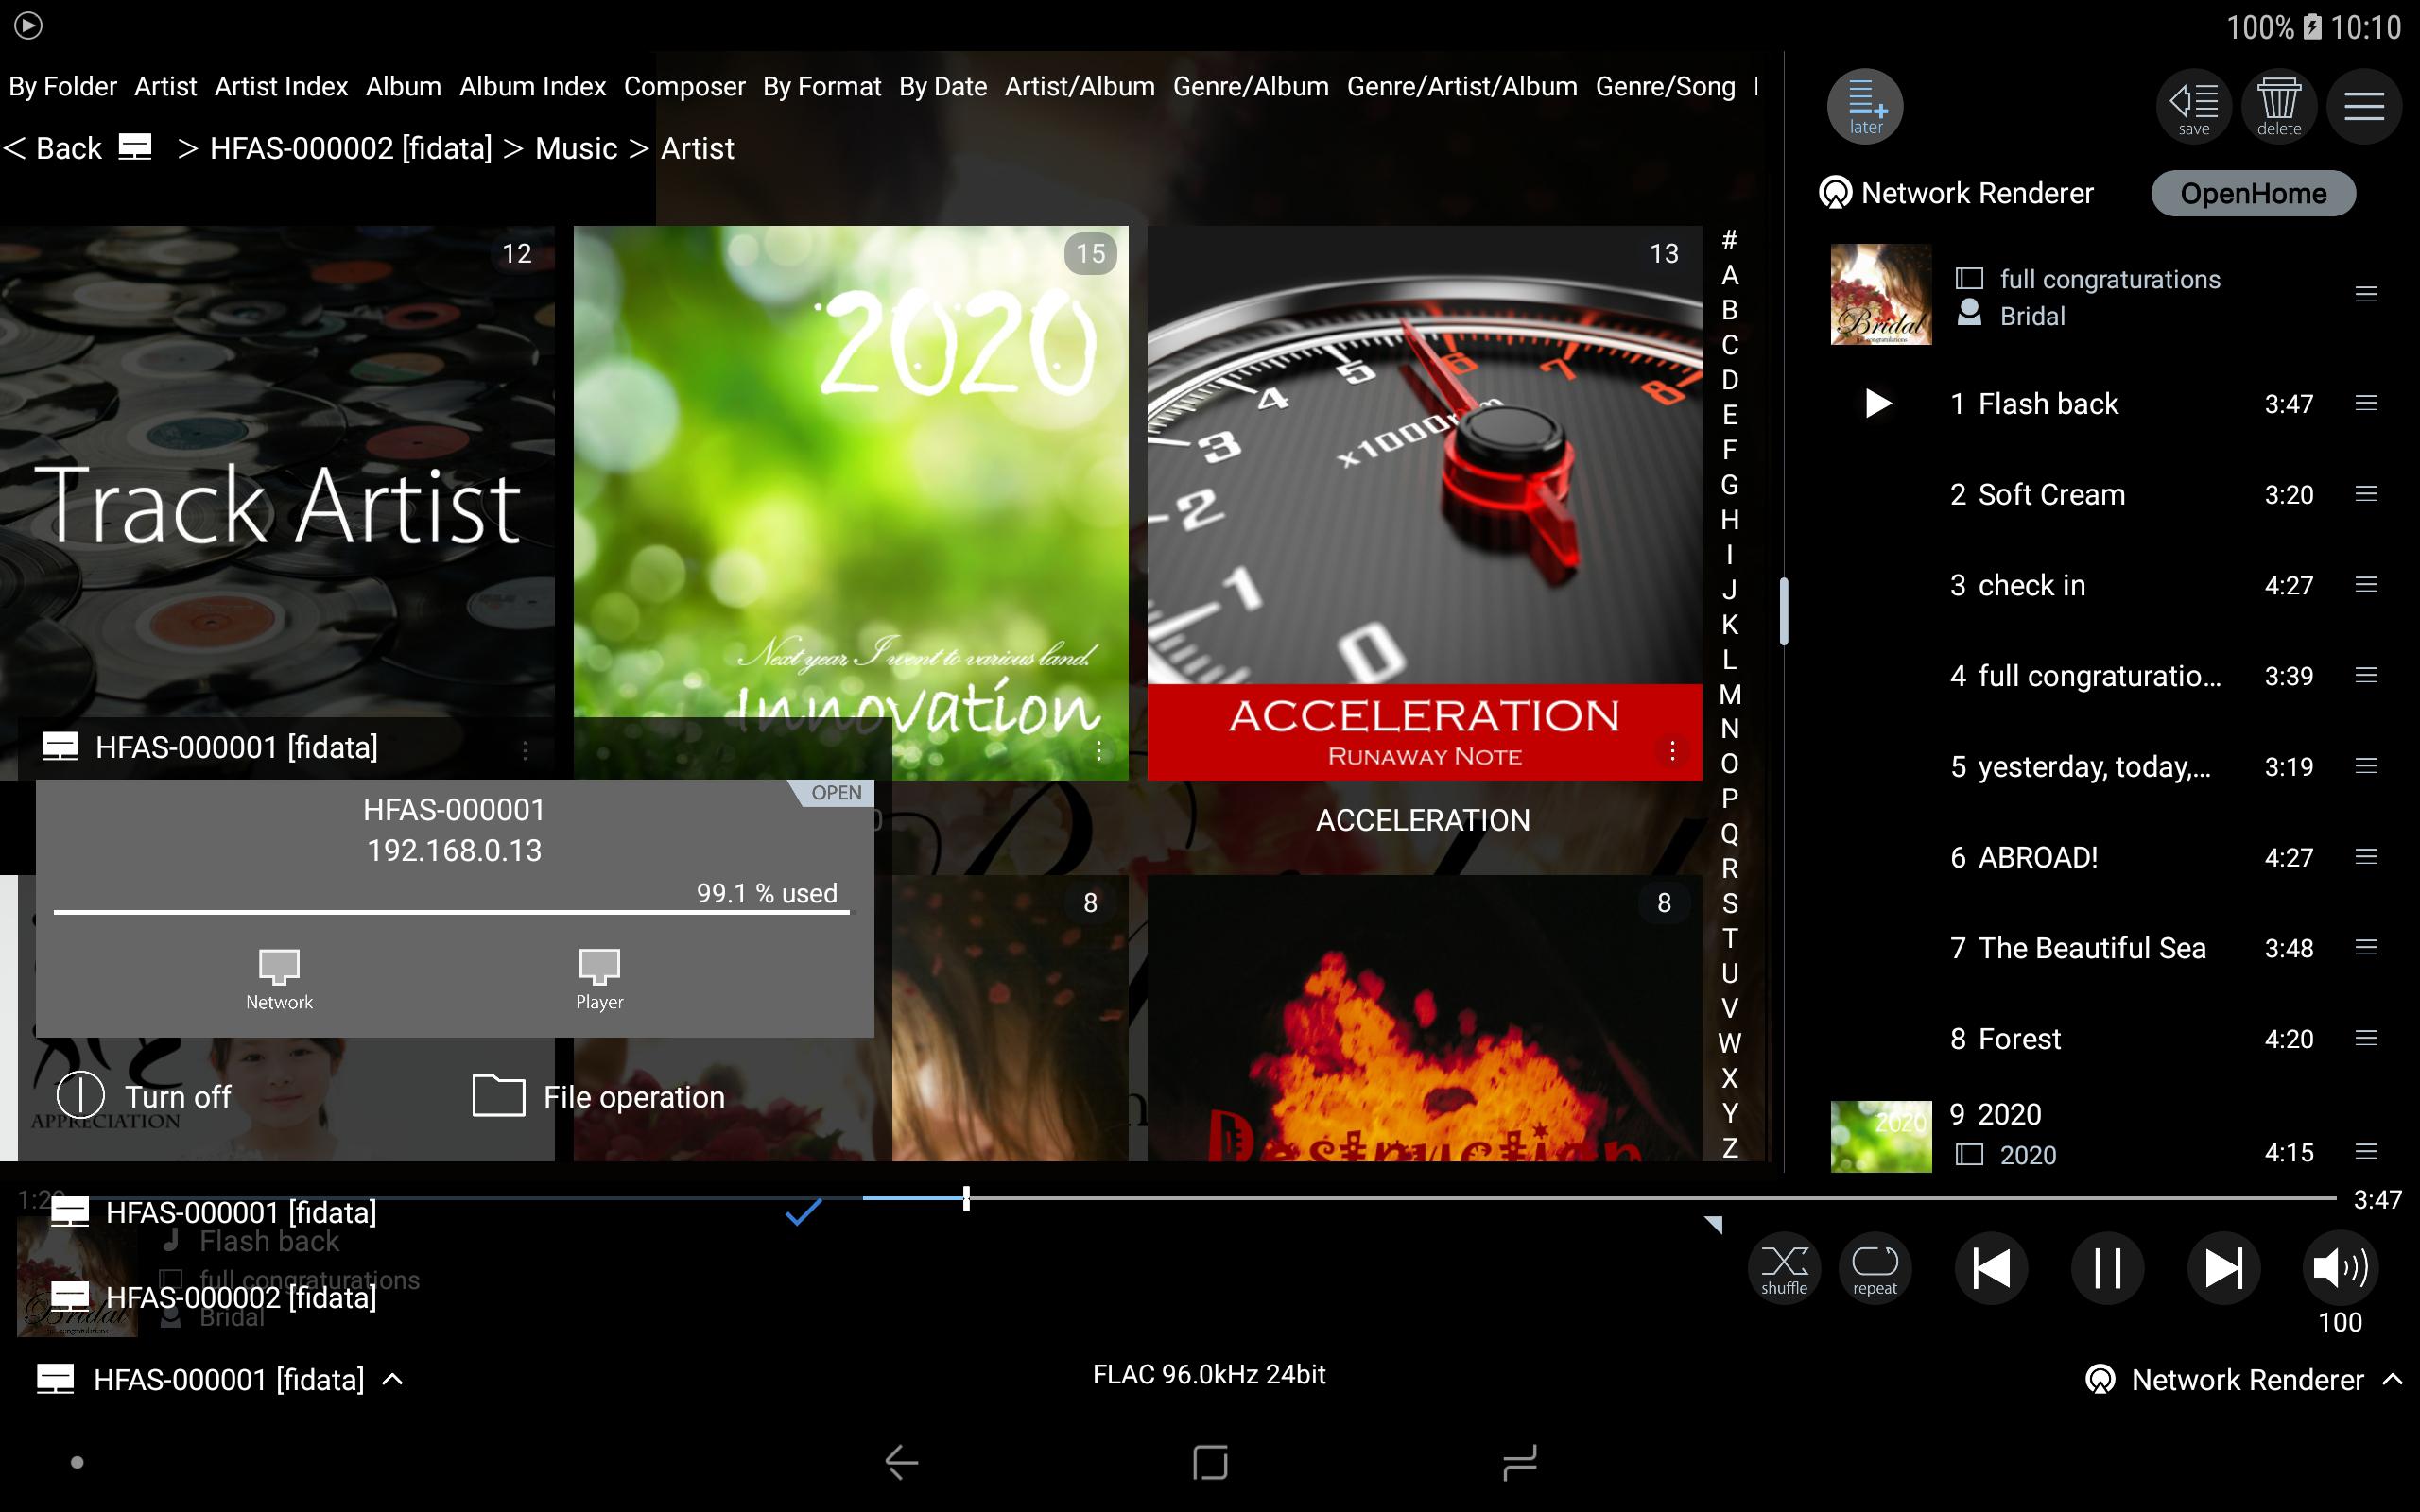
Task: Skip to the previous track
Action: [x=1991, y=1269]
